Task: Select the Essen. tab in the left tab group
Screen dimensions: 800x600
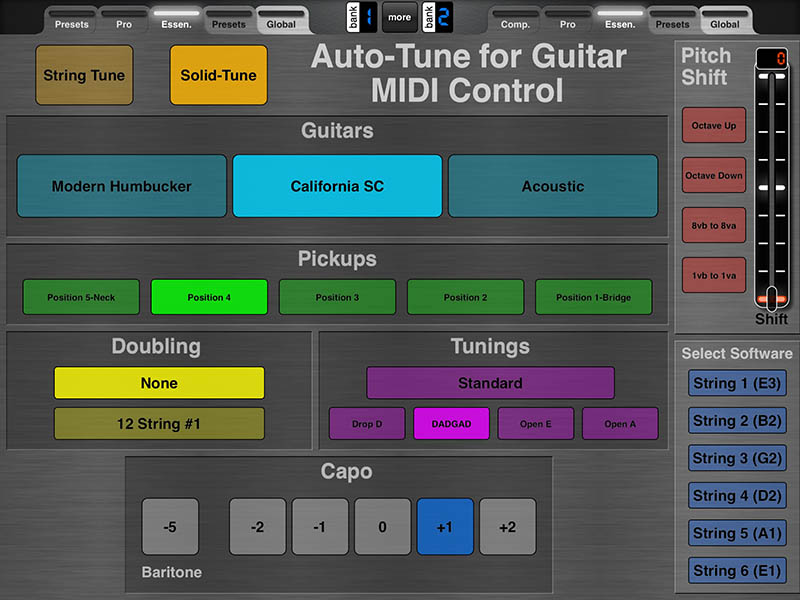Action: (177, 20)
